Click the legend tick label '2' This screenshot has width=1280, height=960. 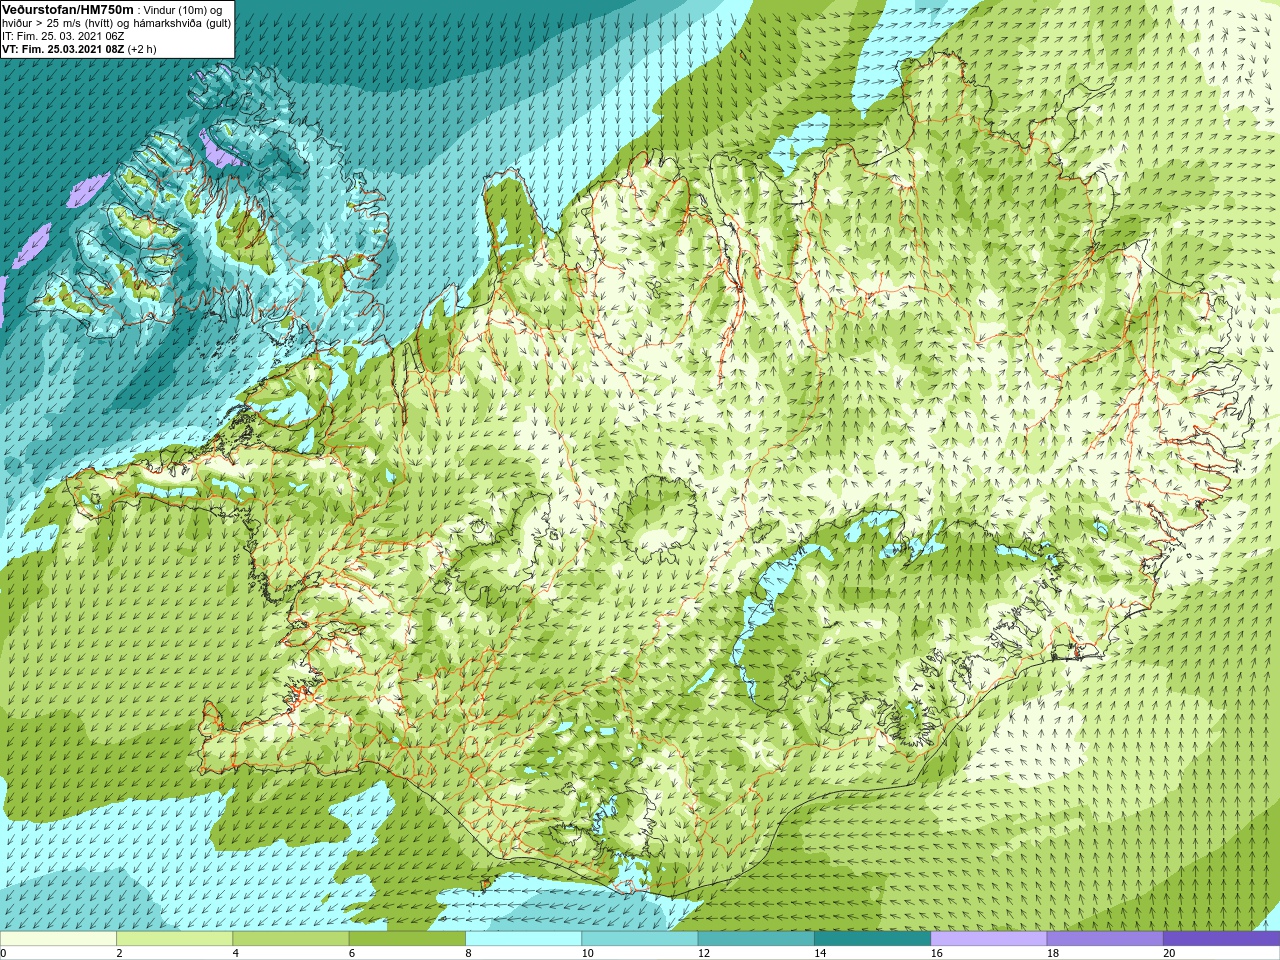119,953
